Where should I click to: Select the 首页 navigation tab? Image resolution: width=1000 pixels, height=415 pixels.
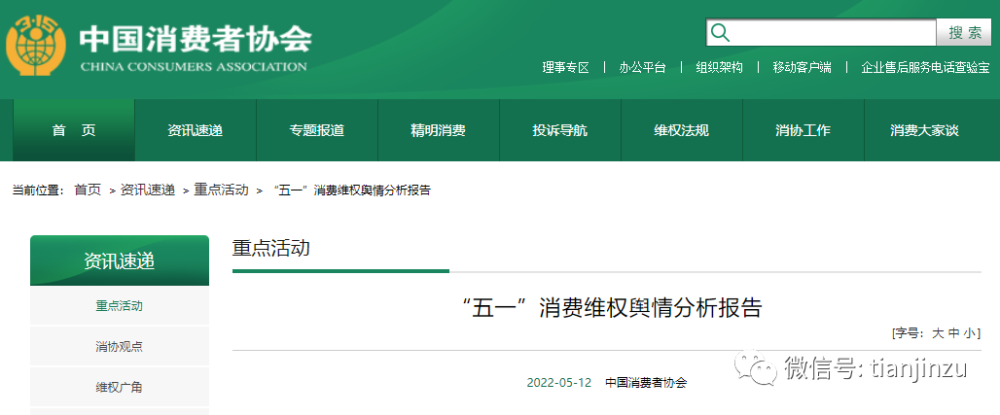[74, 130]
